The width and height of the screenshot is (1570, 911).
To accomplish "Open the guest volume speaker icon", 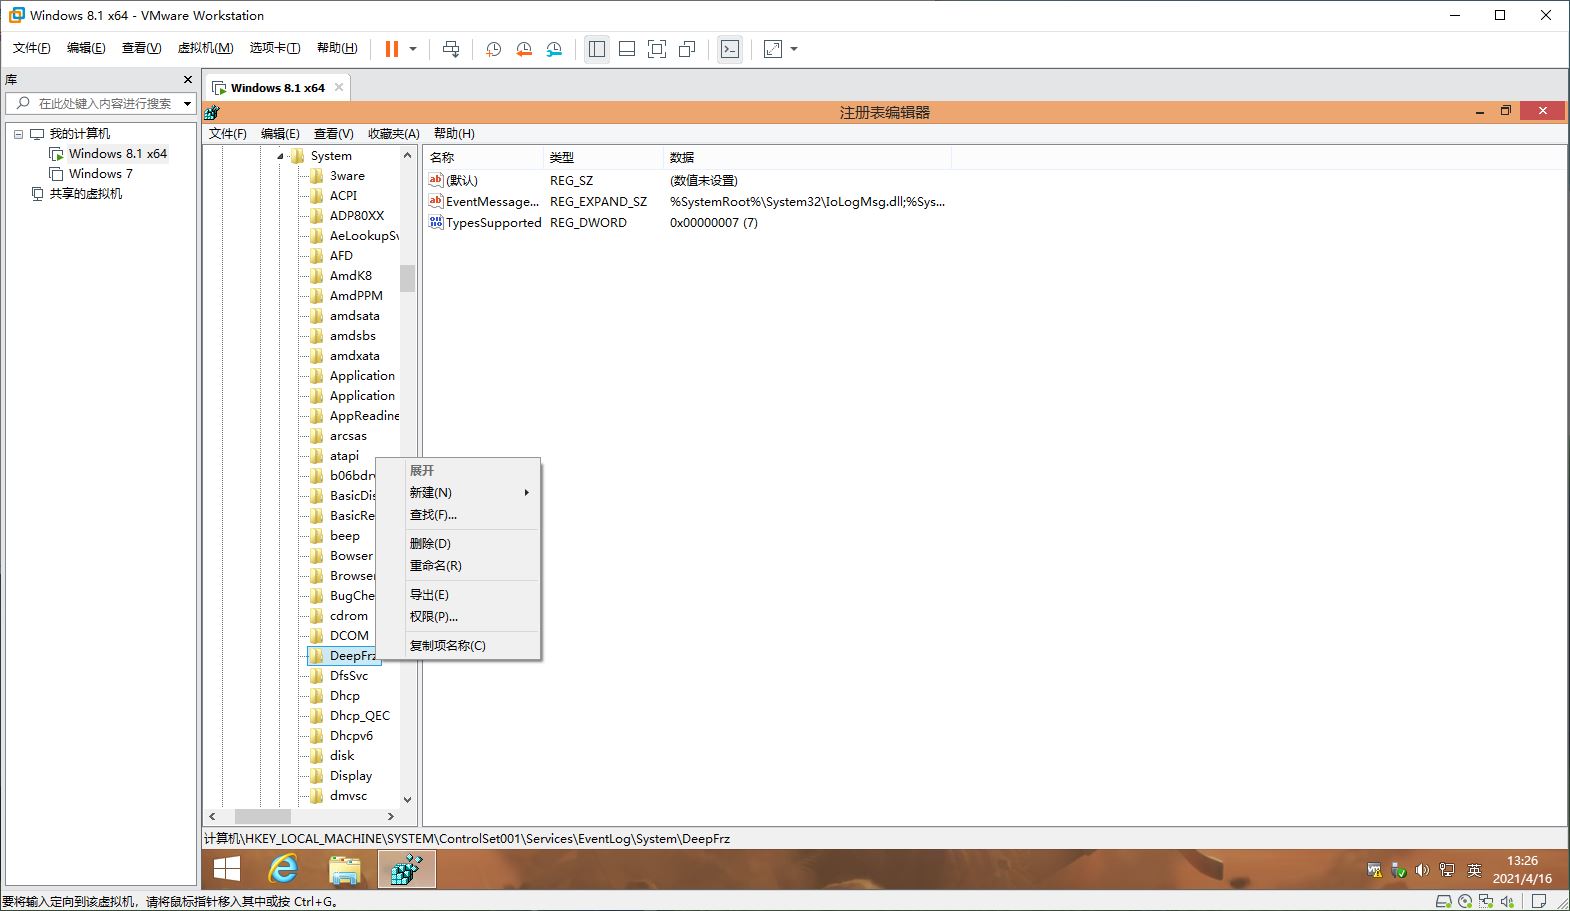I will [x=1422, y=870].
